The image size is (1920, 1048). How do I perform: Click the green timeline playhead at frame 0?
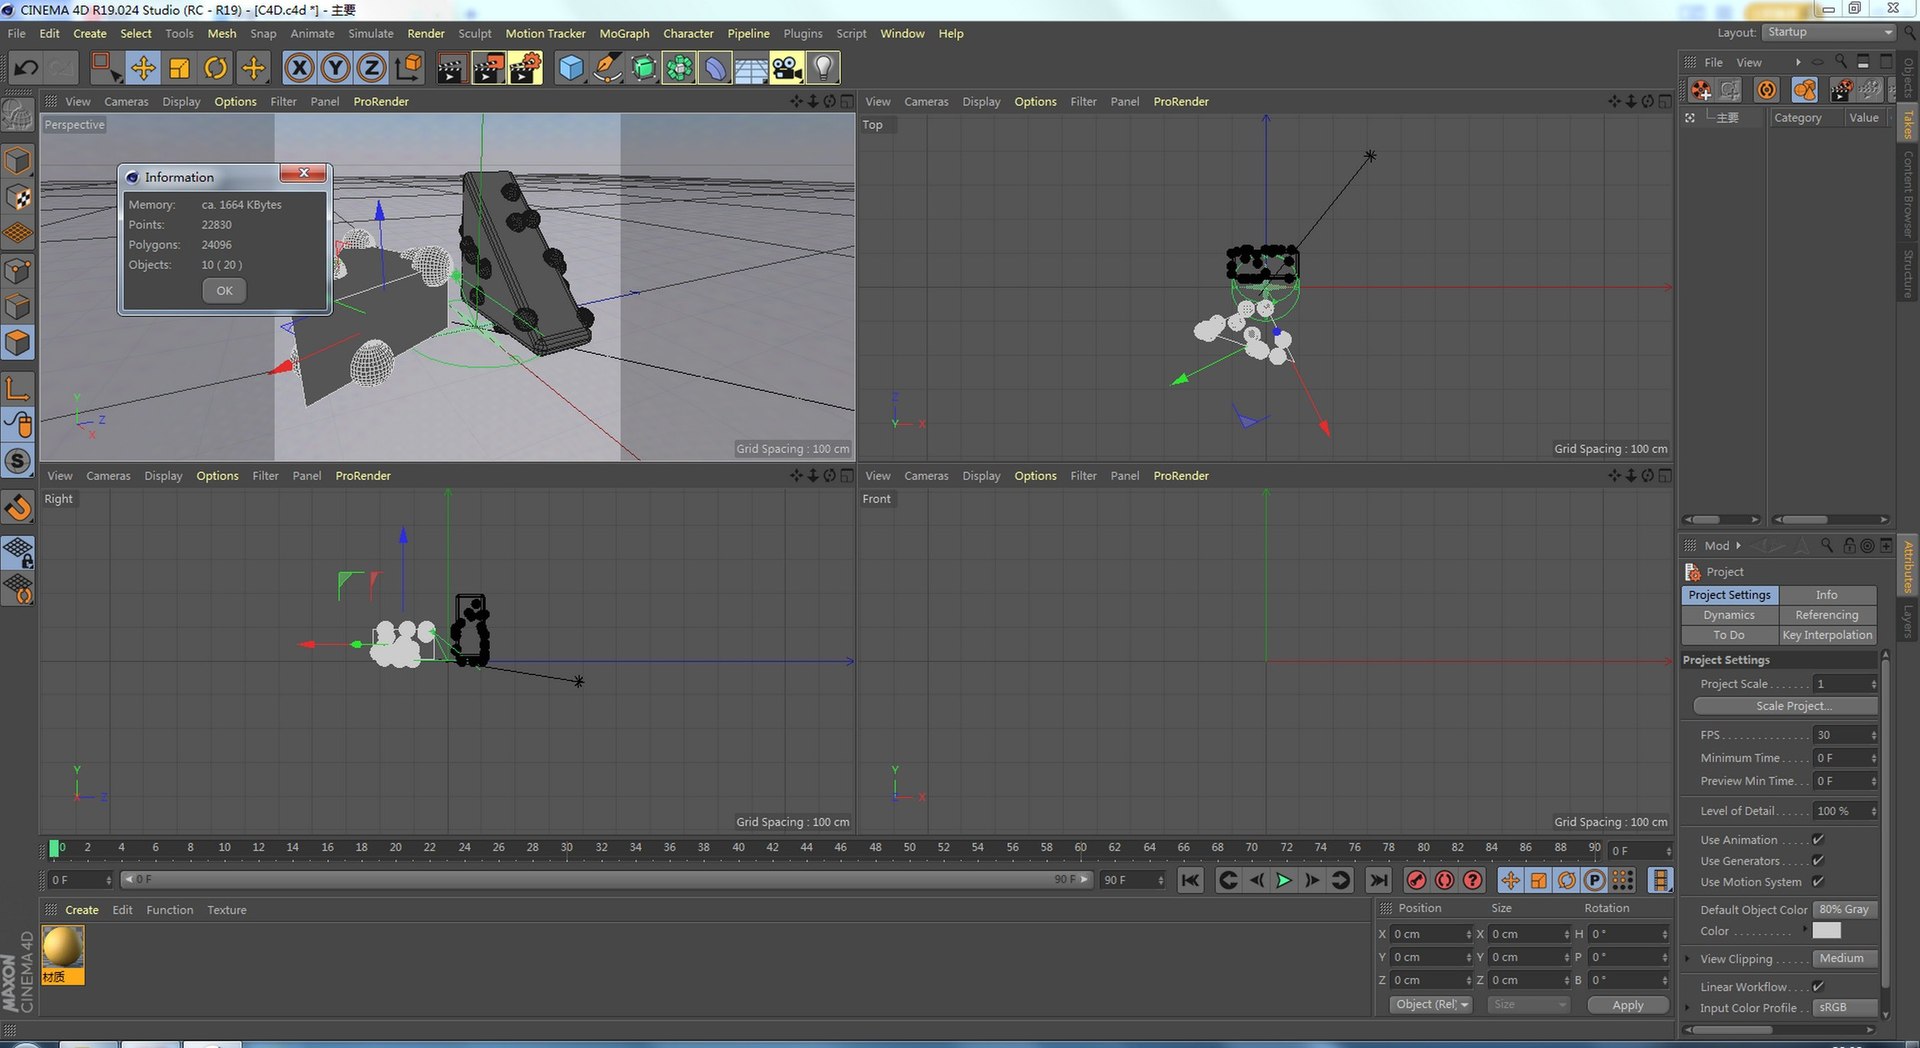click(x=54, y=848)
